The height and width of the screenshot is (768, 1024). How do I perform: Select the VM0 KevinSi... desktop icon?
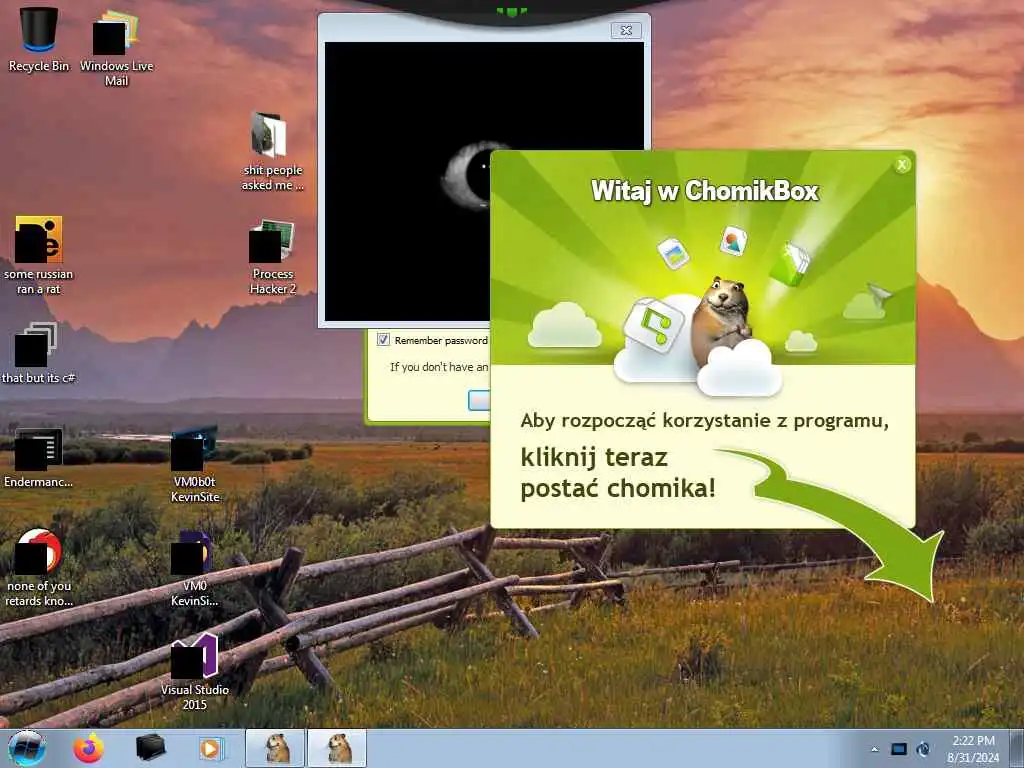195,569
